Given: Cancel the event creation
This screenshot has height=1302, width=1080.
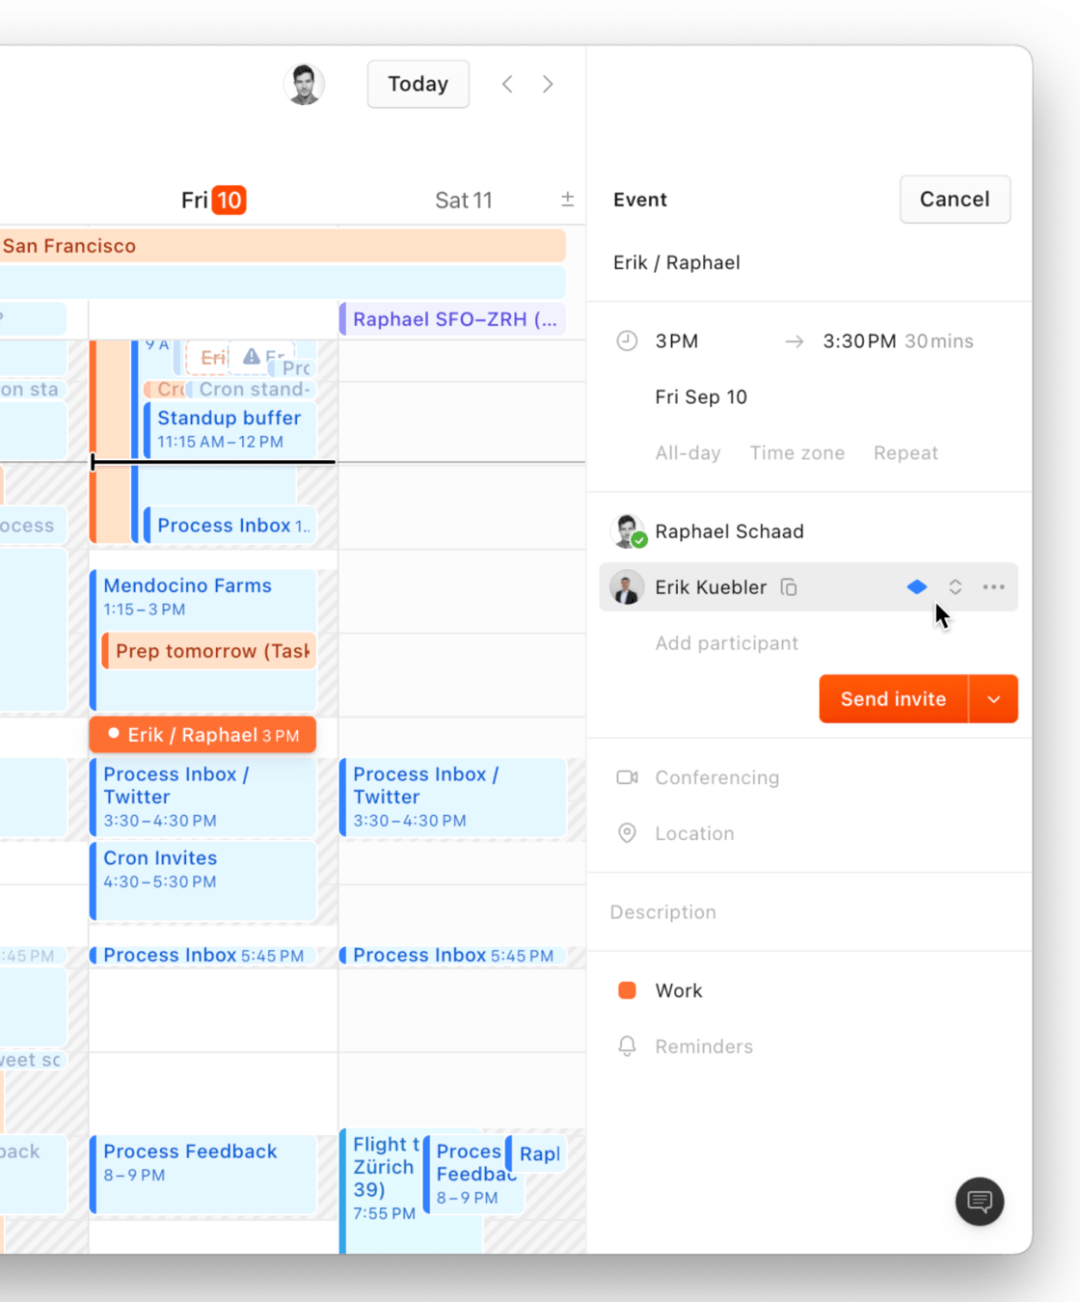Looking at the screenshot, I should coord(954,199).
